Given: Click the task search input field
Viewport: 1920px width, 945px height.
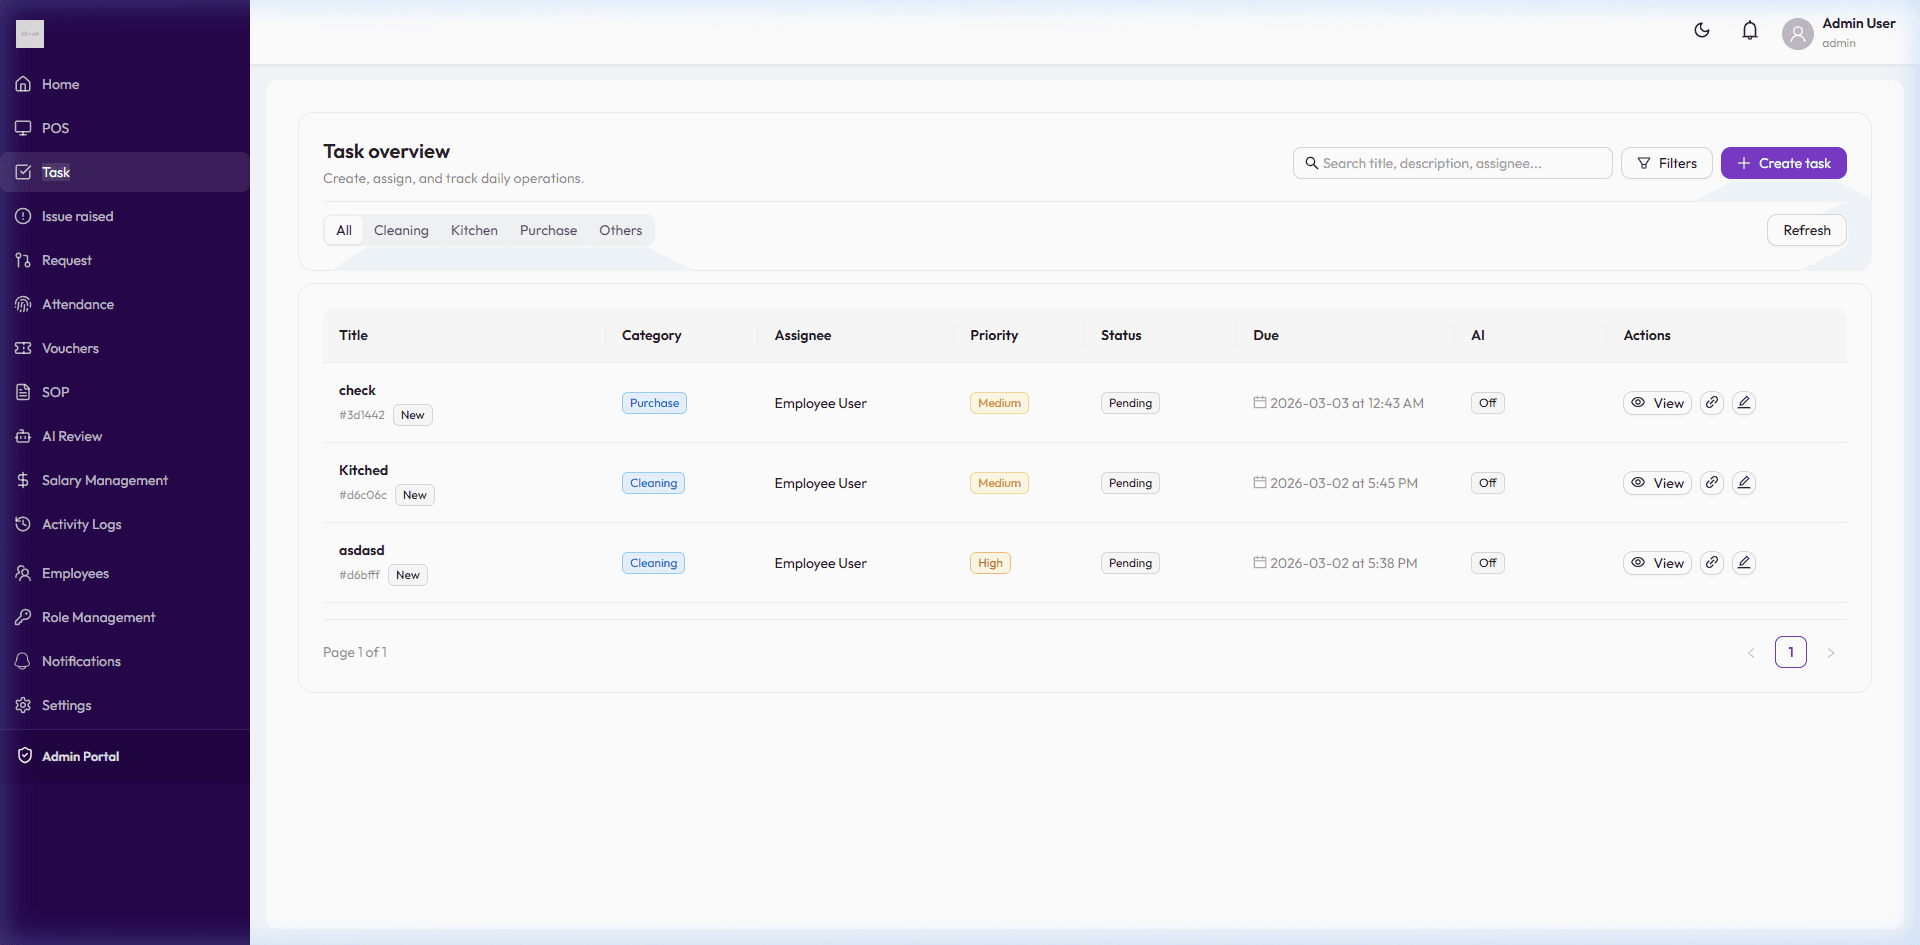Looking at the screenshot, I should (x=1452, y=163).
